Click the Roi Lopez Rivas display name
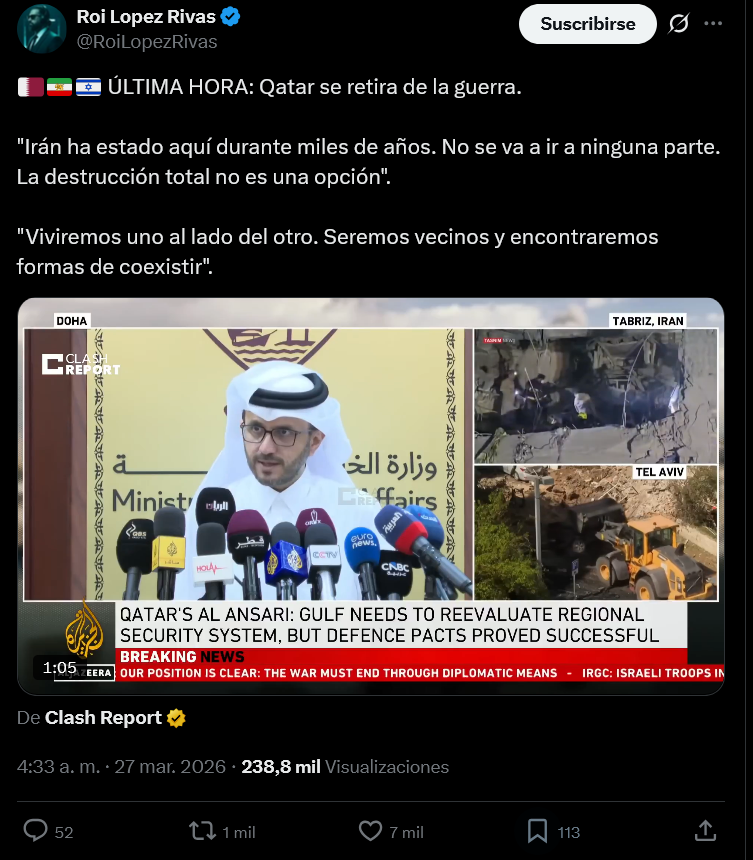This screenshot has height=860, width=753. pos(146,17)
